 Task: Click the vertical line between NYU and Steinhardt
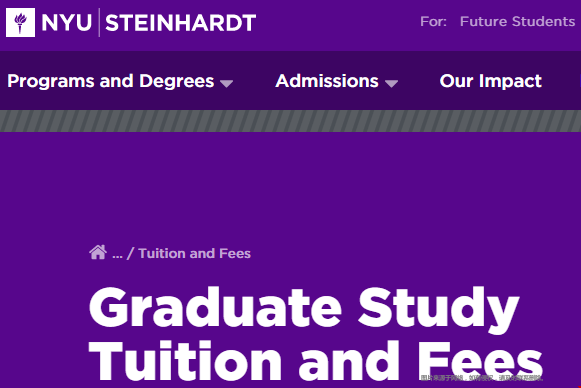point(99,23)
